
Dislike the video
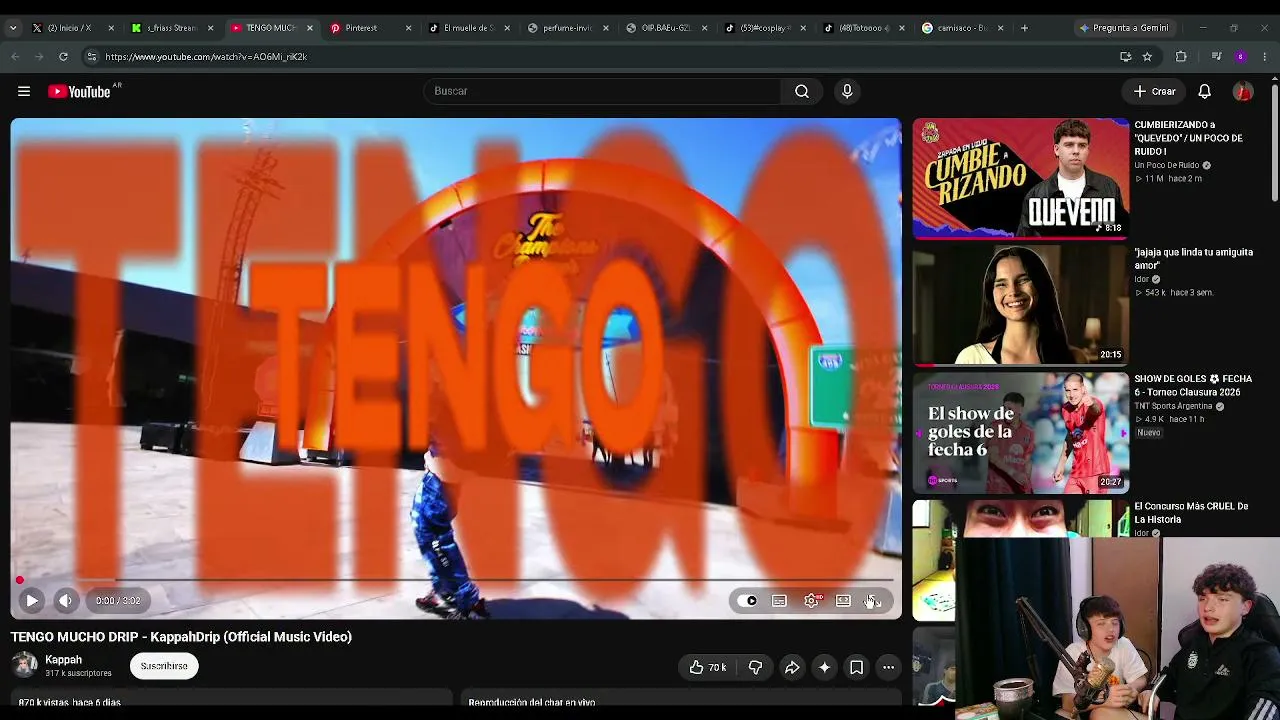[755, 667]
